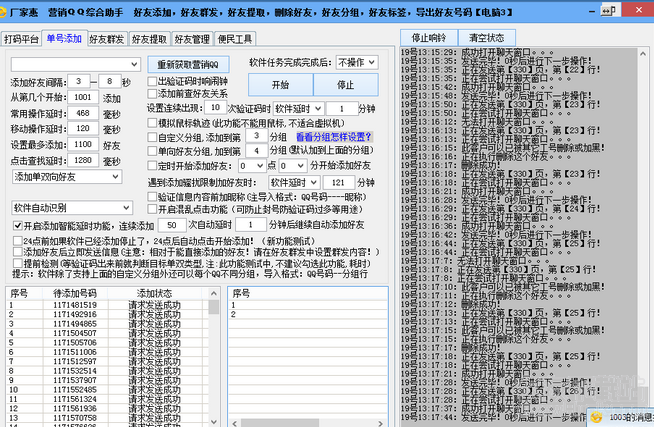Screen dimensions: 654x427
Task: Click the maximum interval field showing 8
Action: [x=110, y=82]
